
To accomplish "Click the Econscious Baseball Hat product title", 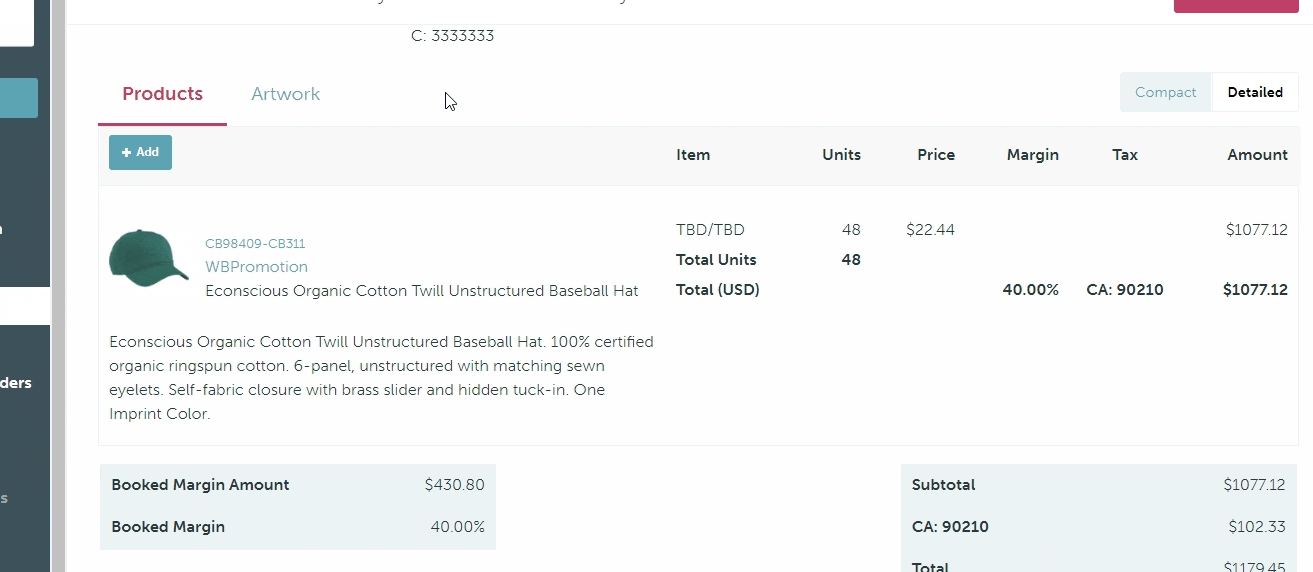I will point(421,291).
